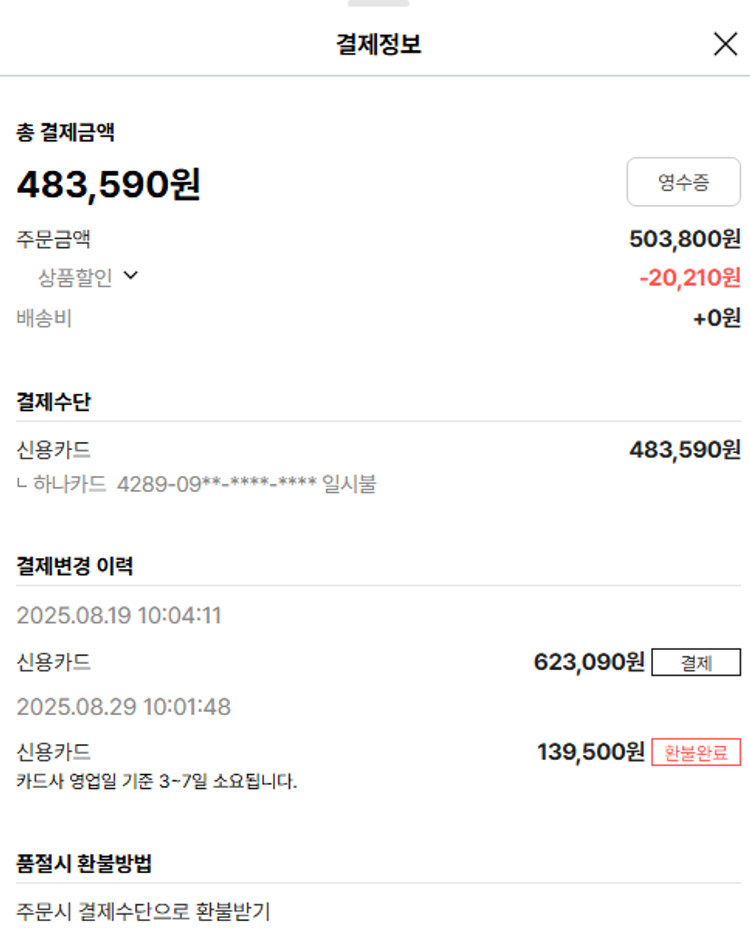The width and height of the screenshot is (750, 942).
Task: Tap the drag handle above the title
Action: pyautogui.click(x=378, y=3)
